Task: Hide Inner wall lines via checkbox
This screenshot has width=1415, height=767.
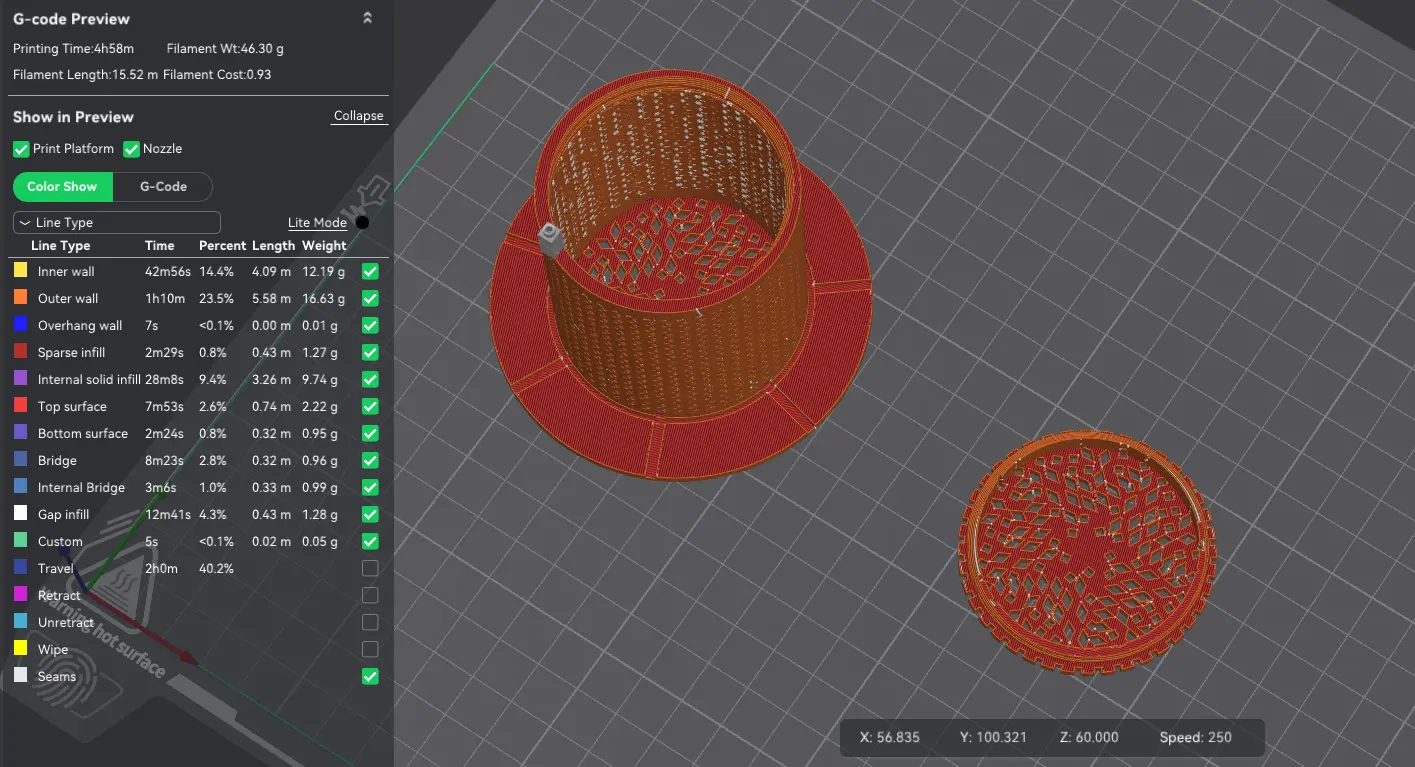Action: [x=370, y=272]
